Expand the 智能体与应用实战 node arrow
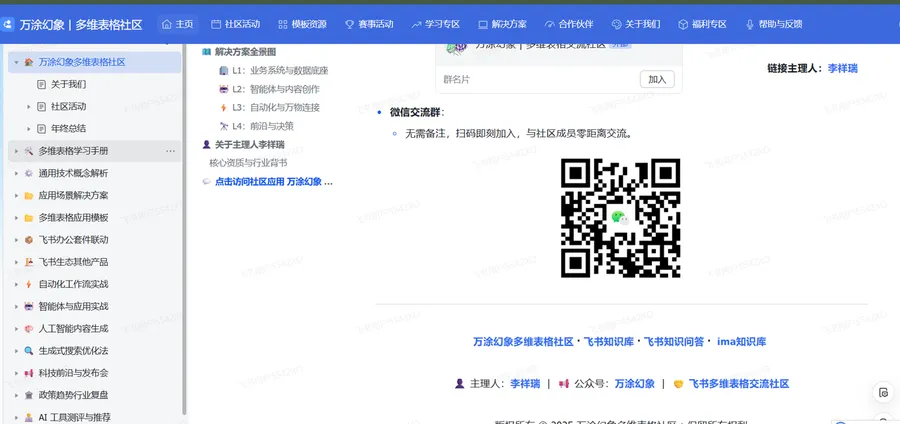This screenshot has height=424, width=900. [16, 307]
